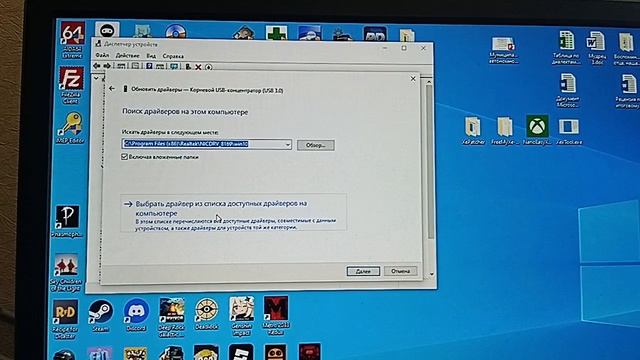Maximize the Device Manager window
The width and height of the screenshot is (640, 360).
404,48
